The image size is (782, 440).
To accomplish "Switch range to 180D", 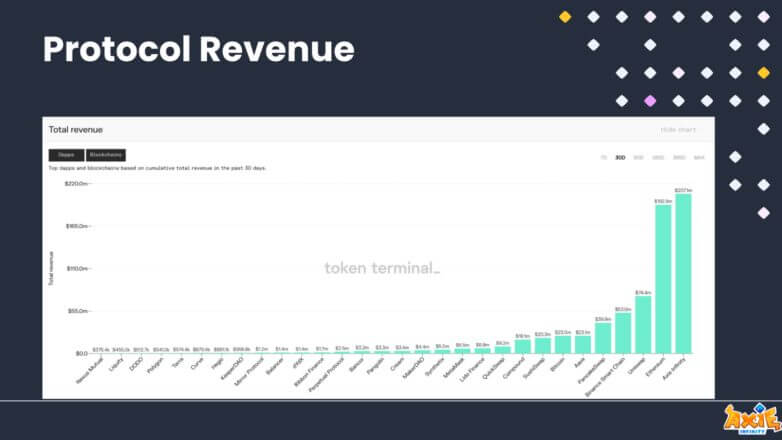I will [658, 158].
